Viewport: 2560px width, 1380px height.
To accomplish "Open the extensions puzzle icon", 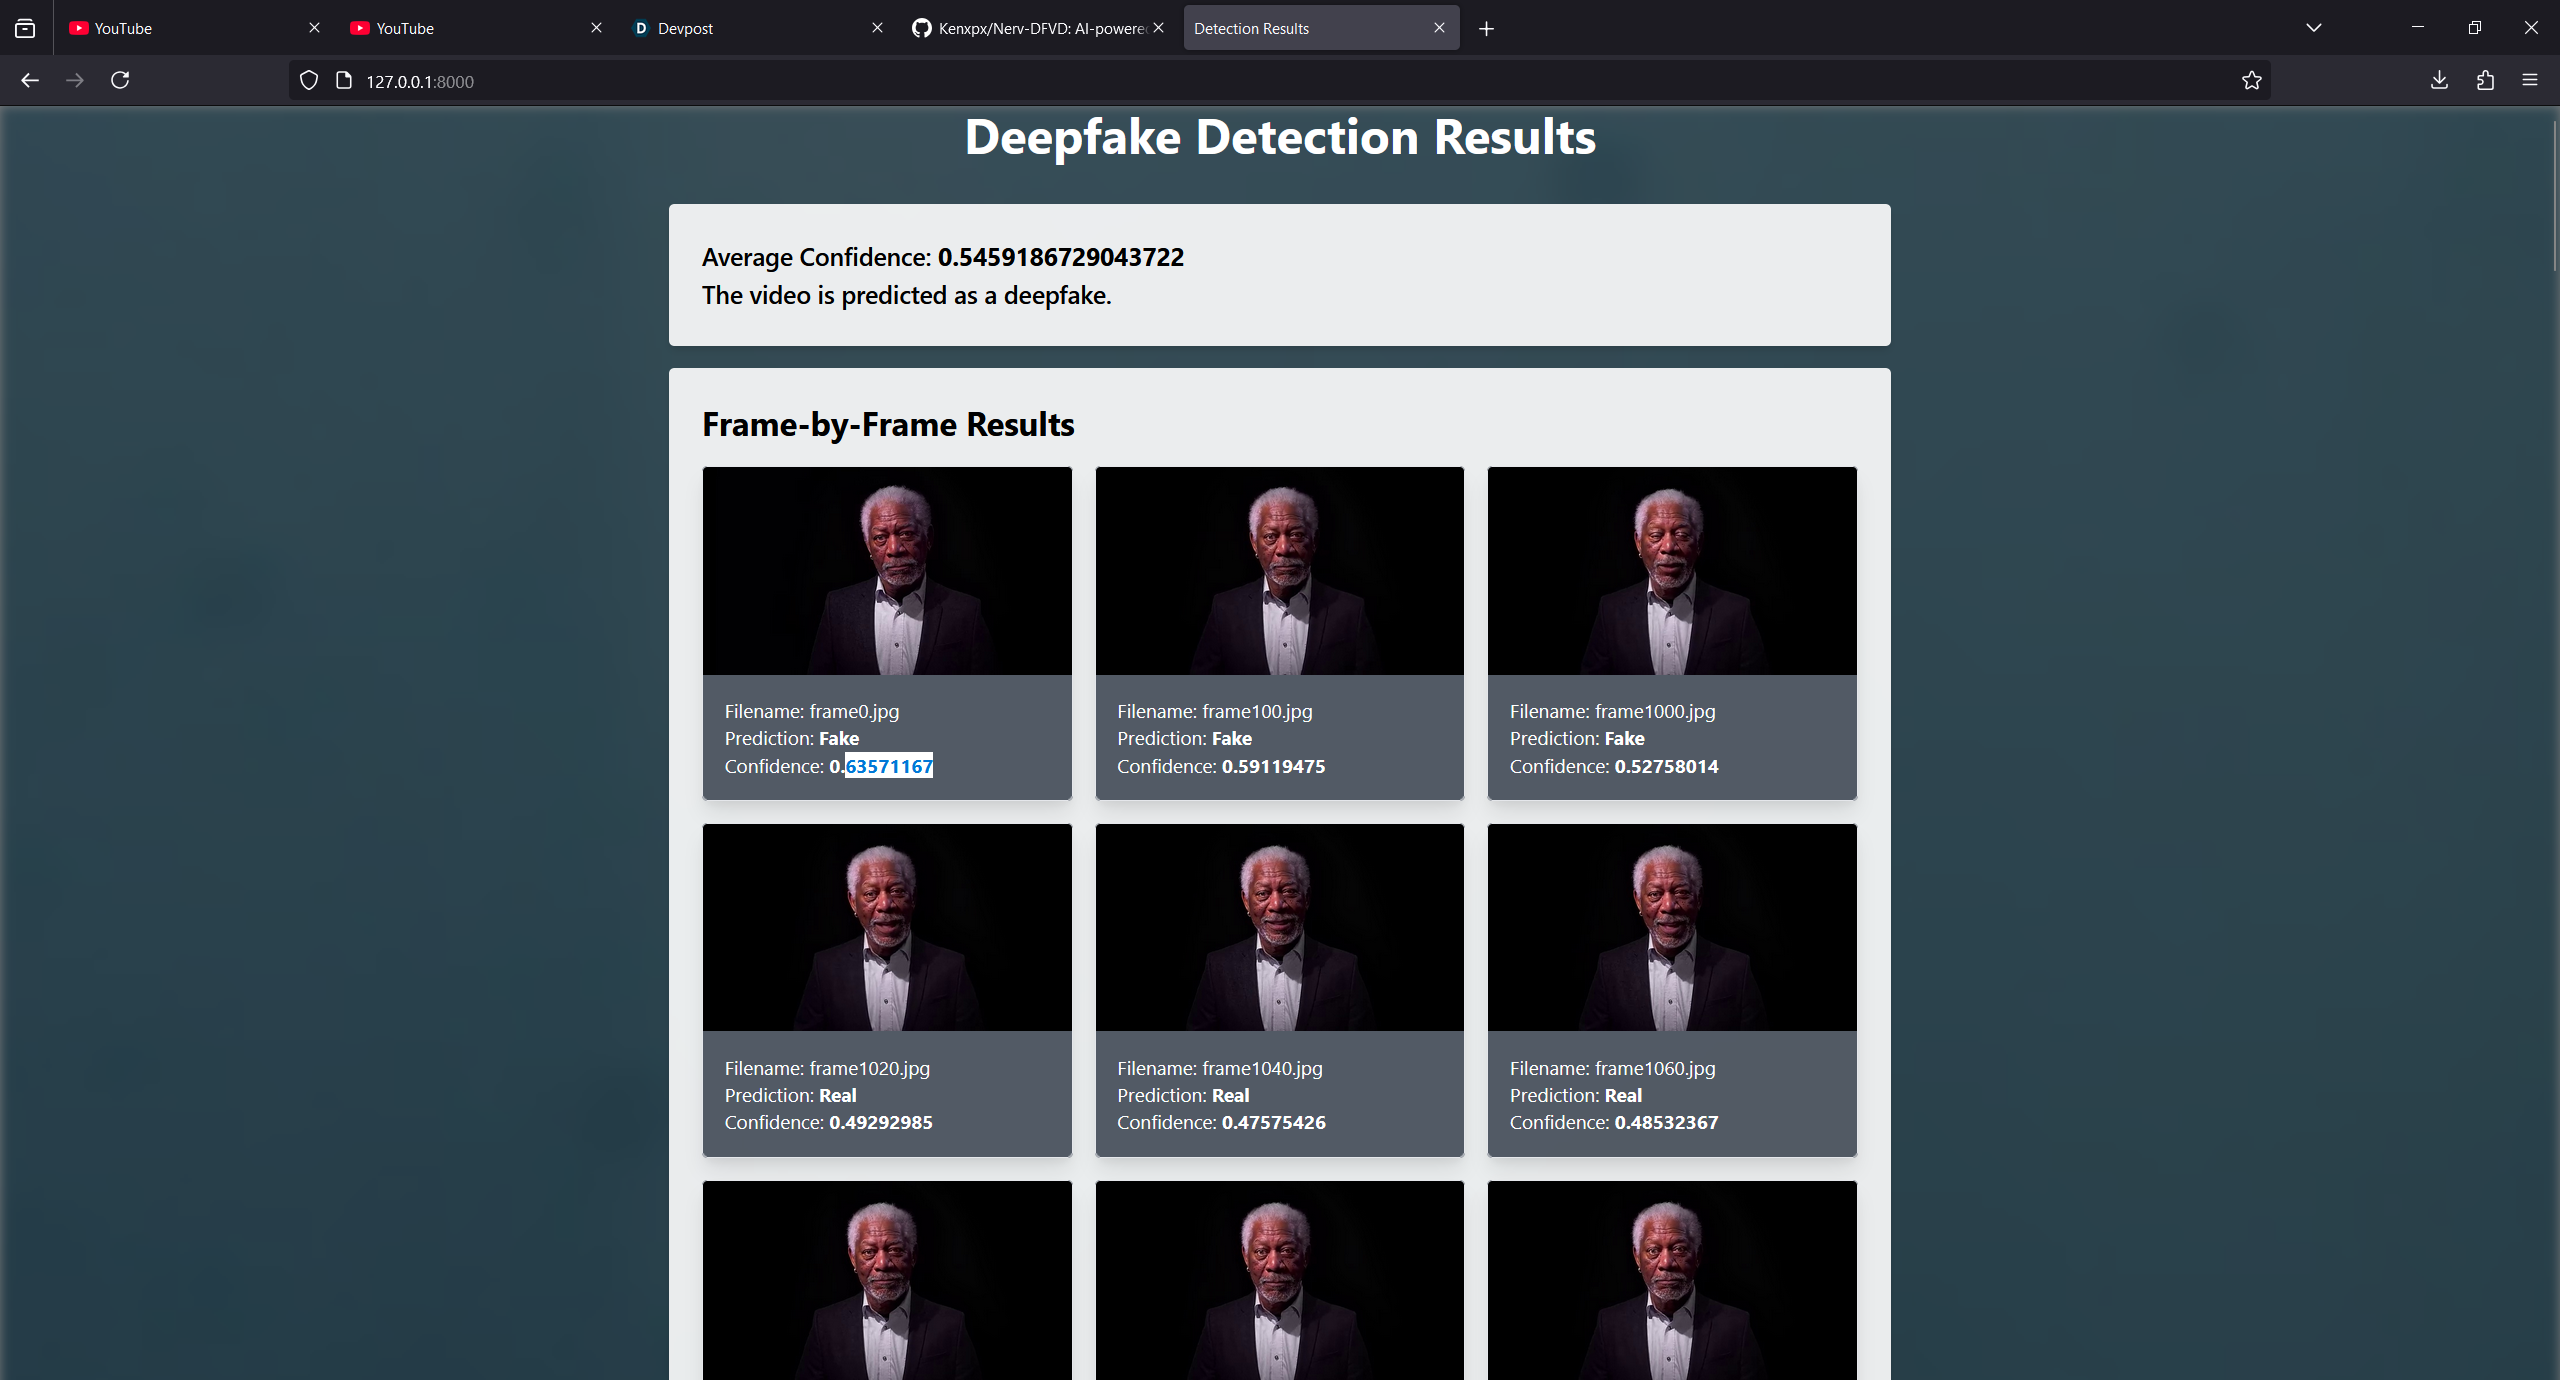I will [x=2485, y=81].
